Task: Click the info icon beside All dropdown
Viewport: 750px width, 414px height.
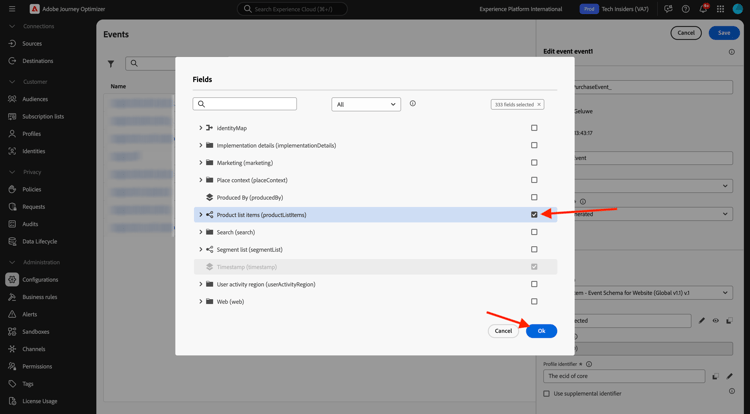Action: tap(413, 104)
